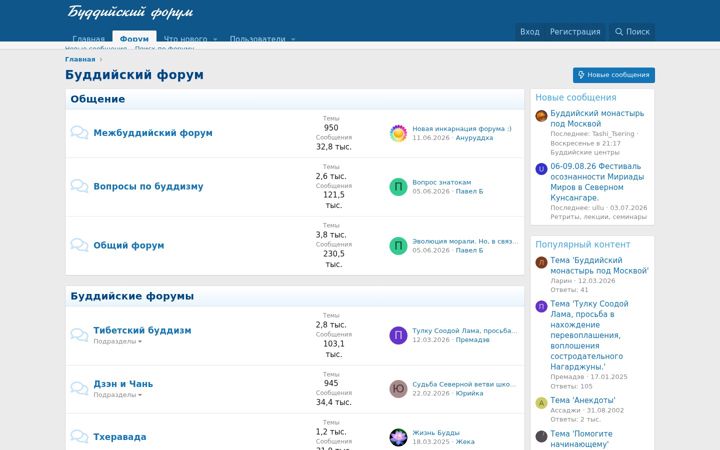Click the Тибетский буддизм speech-bubble icon
The image size is (720, 450).
tap(79, 335)
